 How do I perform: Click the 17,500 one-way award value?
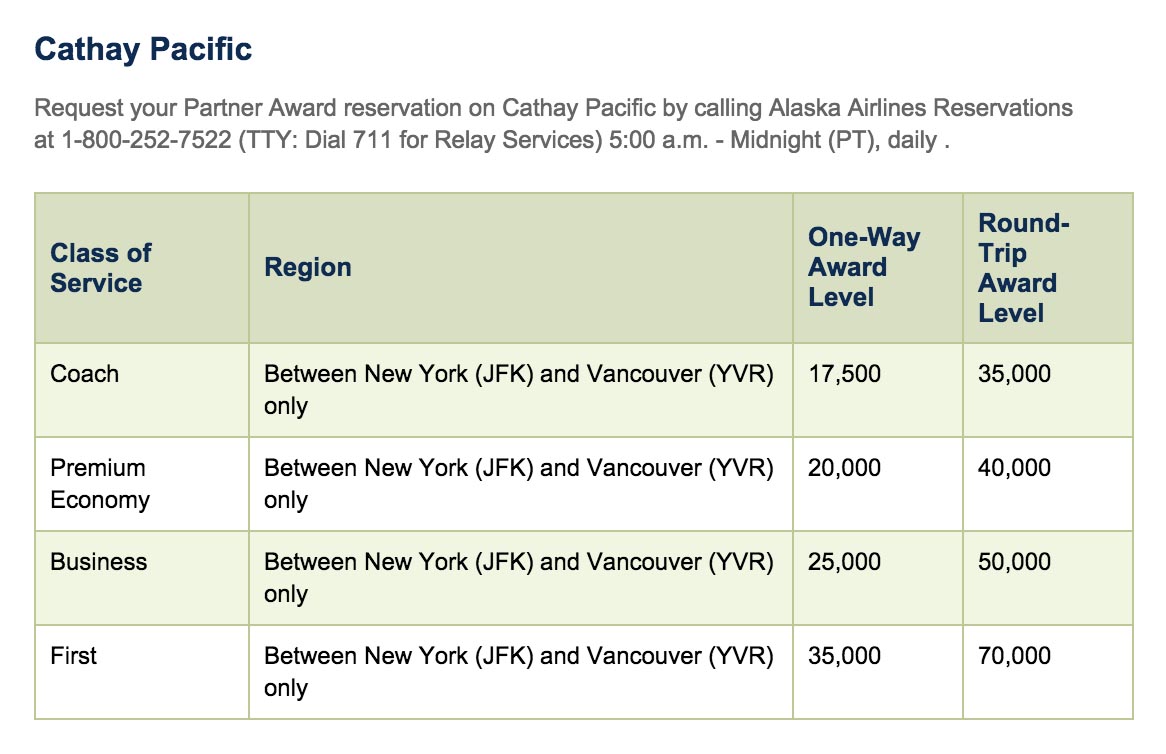coord(845,374)
